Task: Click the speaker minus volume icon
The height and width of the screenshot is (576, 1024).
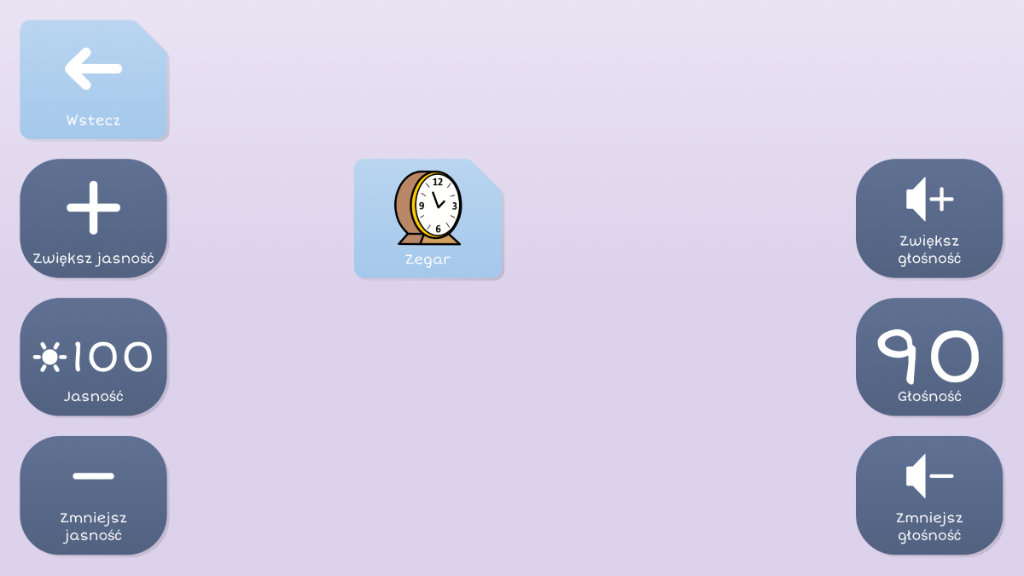Action: [929, 476]
